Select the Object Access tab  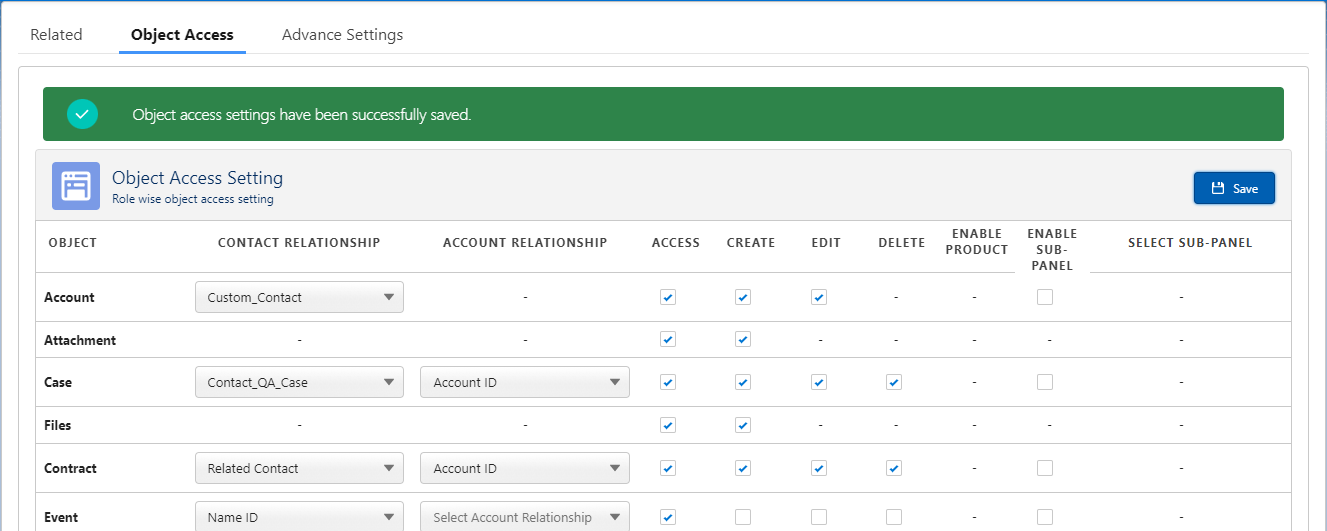click(182, 35)
